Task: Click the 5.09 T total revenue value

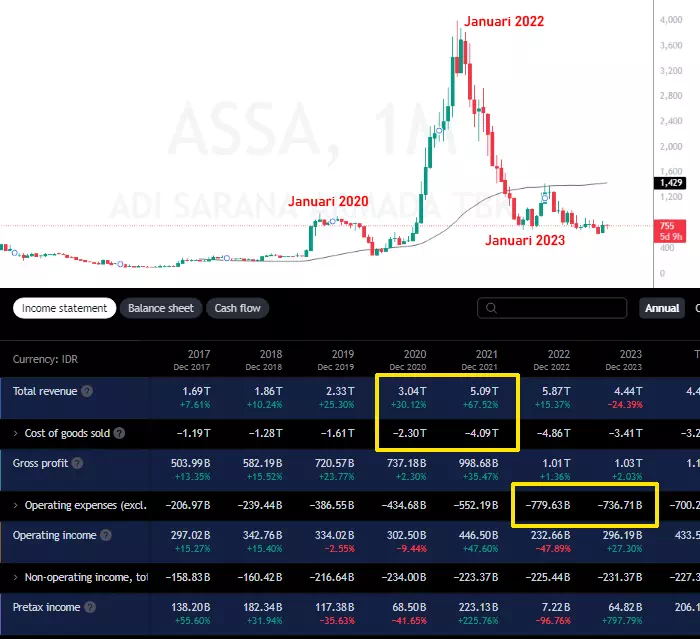Action: [x=484, y=392]
